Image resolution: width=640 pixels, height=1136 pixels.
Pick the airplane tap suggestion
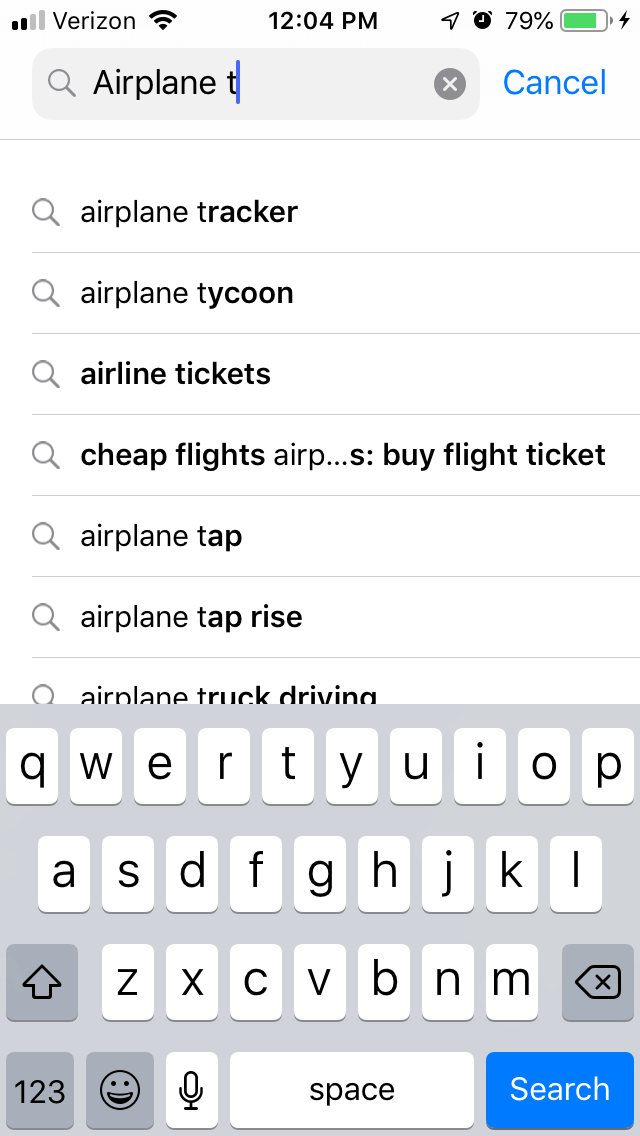tap(162, 536)
